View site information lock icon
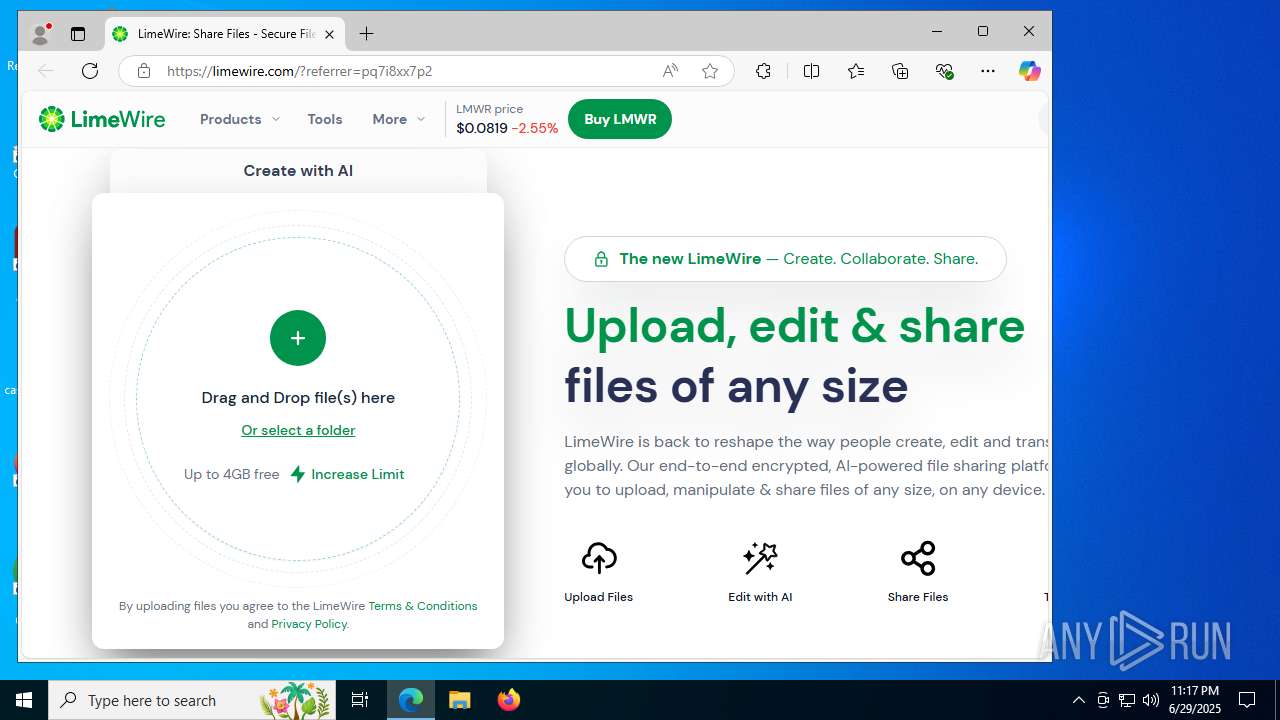 (144, 71)
